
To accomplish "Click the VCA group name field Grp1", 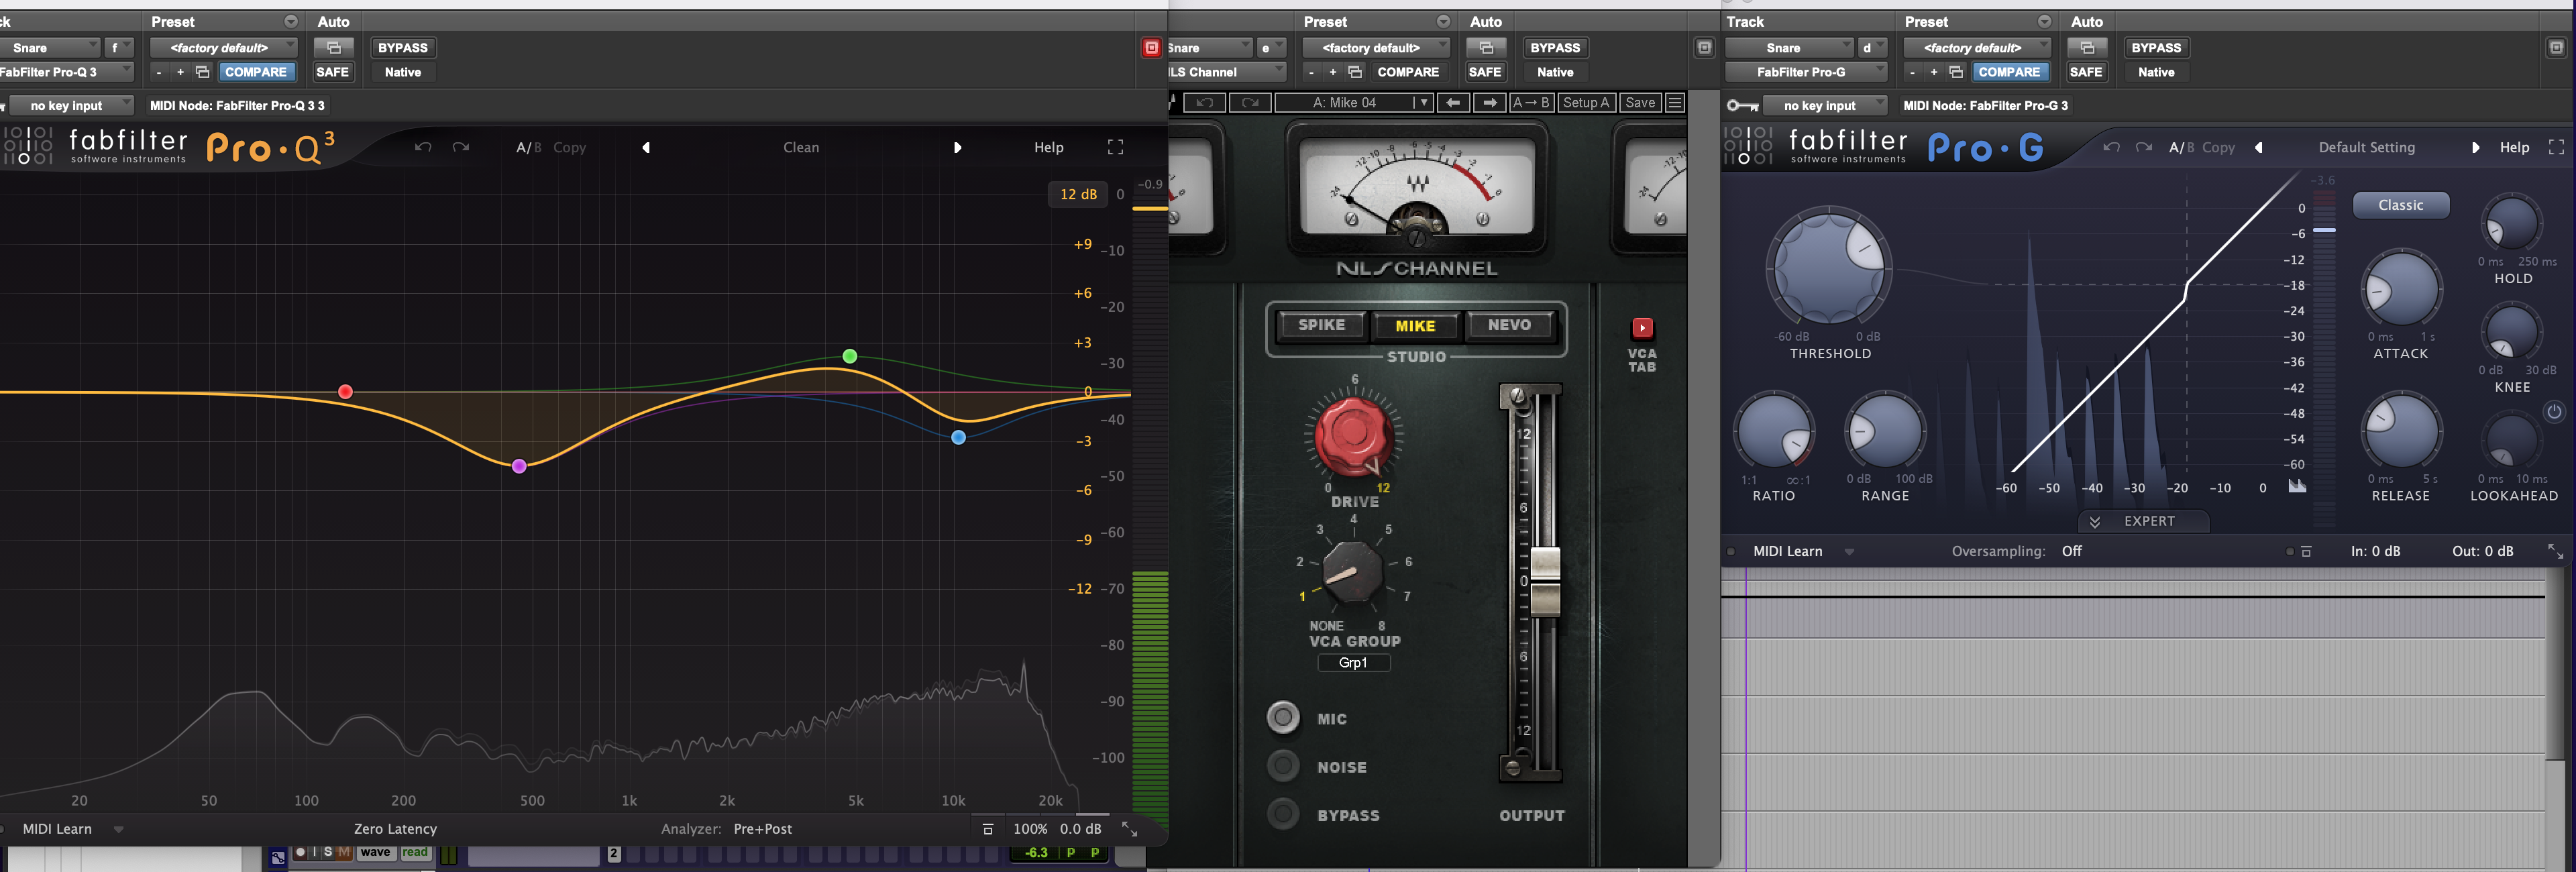I will 1353,662.
